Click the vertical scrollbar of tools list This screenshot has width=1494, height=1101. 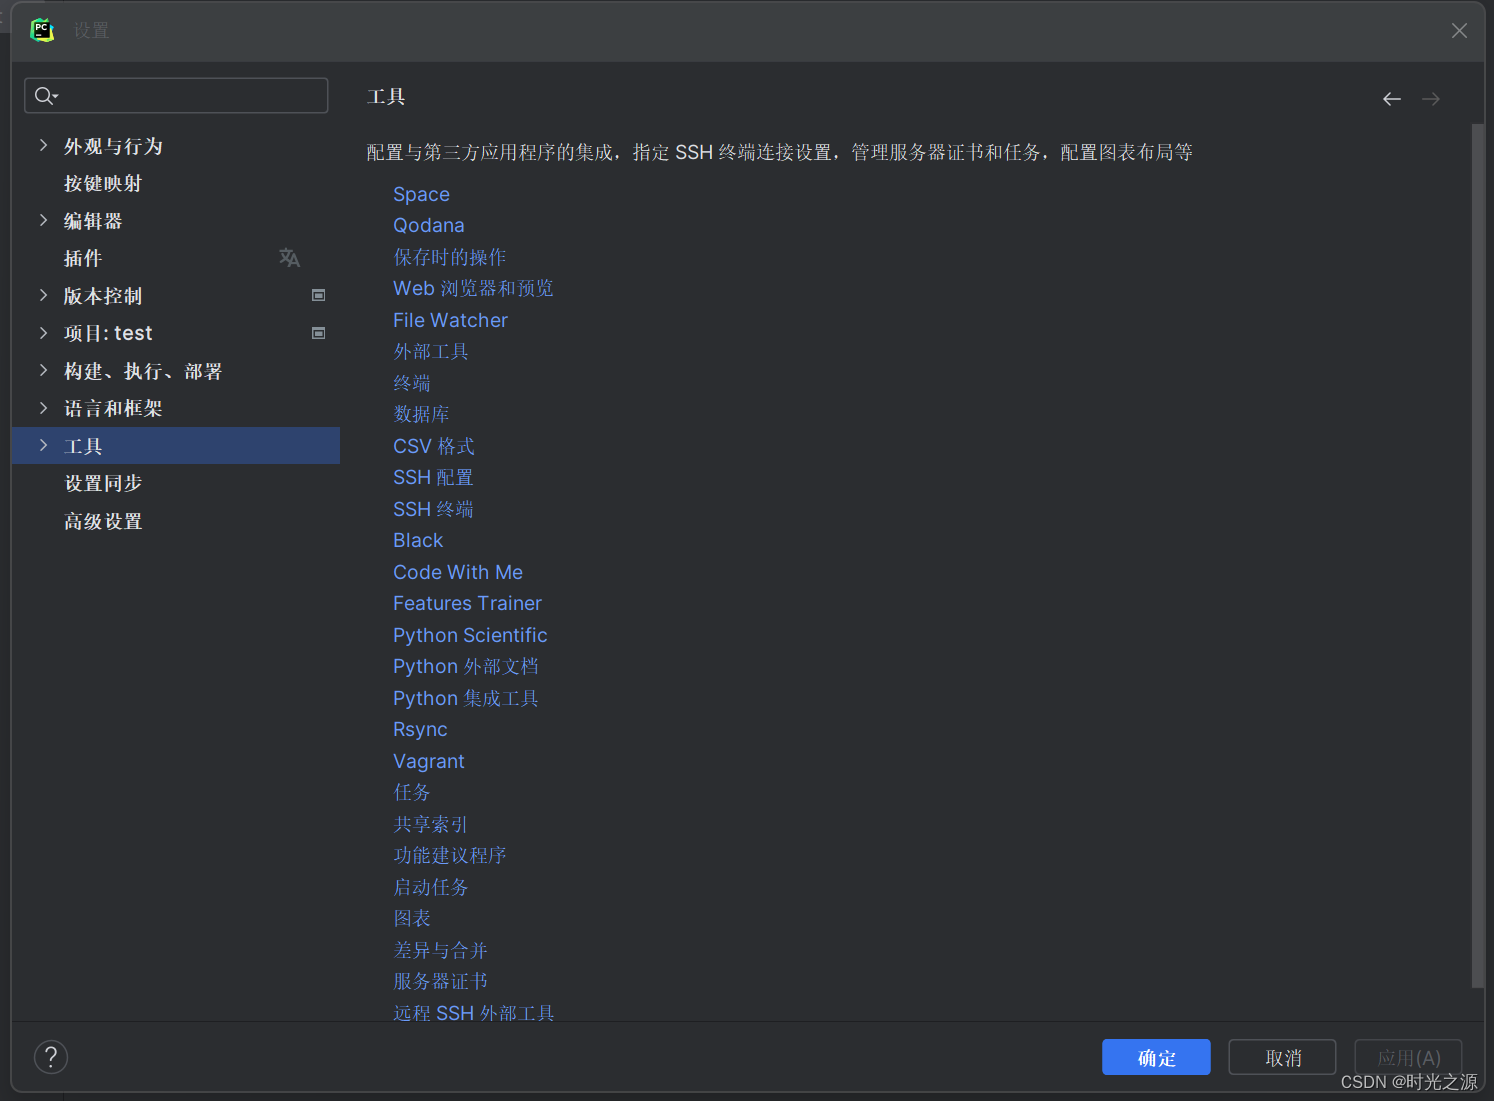pos(1478,555)
